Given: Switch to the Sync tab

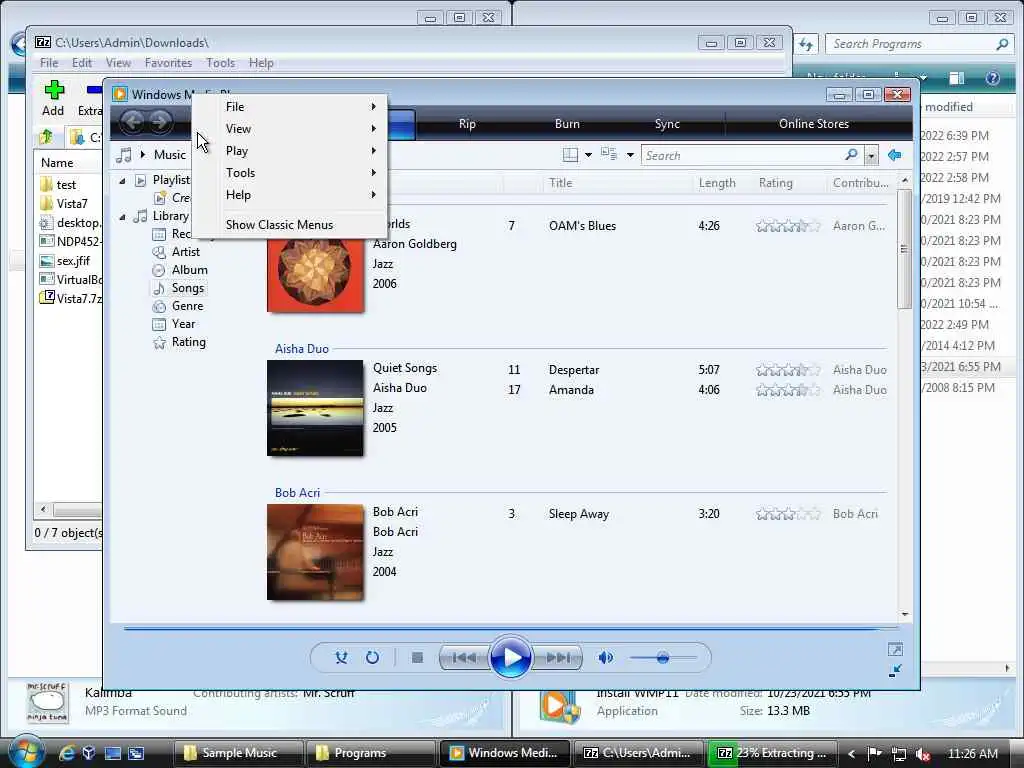Looking at the screenshot, I should tap(667, 123).
